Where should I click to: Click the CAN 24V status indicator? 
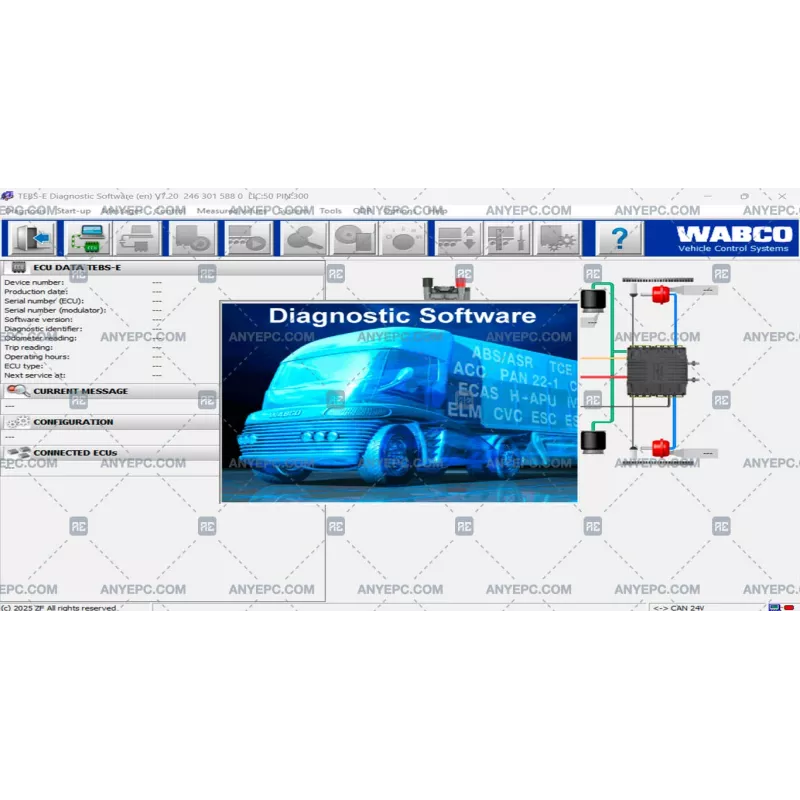tap(676, 608)
